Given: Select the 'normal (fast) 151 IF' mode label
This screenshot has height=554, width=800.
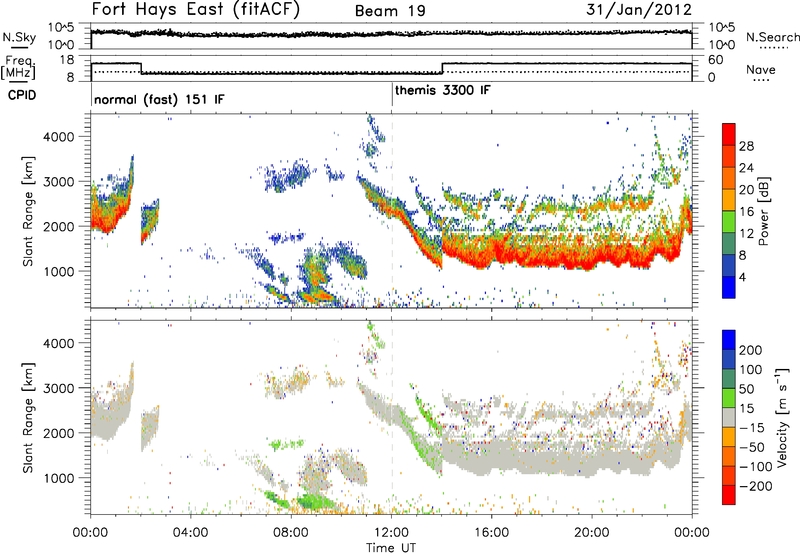Looking at the screenshot, I should point(159,99).
